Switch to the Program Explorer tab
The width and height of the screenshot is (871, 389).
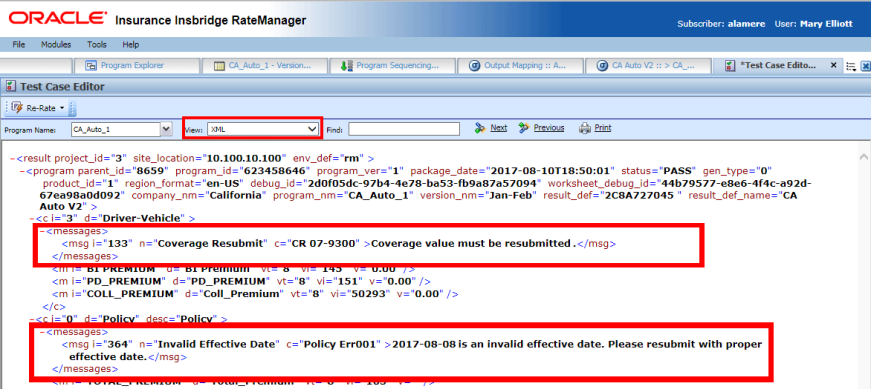[137, 66]
